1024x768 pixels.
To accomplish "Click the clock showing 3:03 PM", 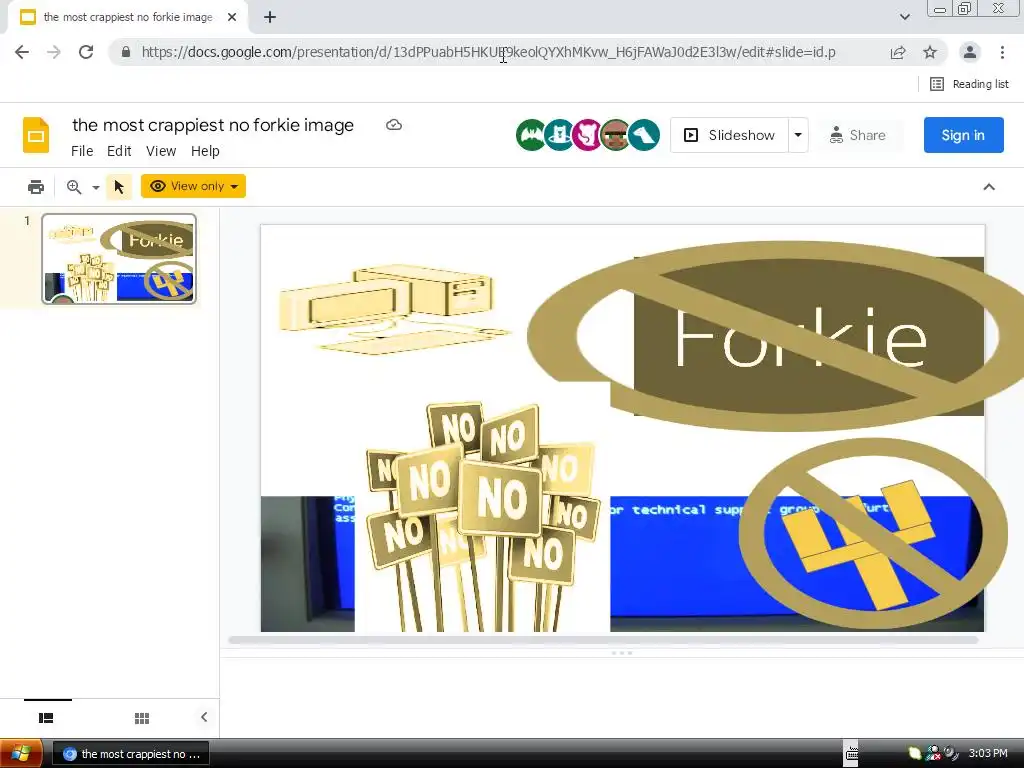I will click(x=988, y=753).
